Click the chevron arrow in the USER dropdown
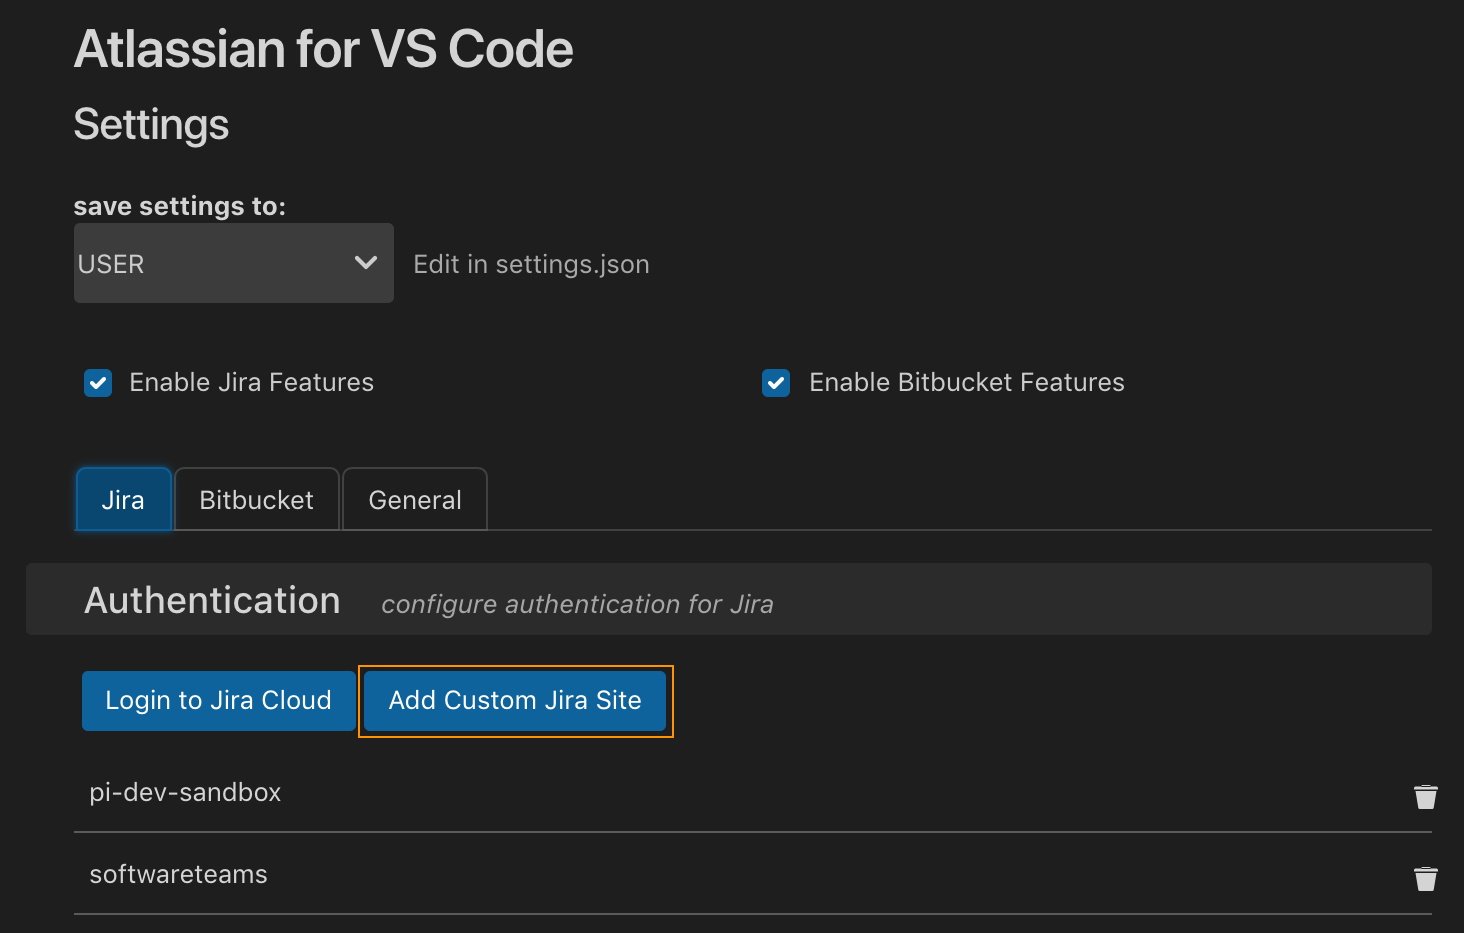 366,263
